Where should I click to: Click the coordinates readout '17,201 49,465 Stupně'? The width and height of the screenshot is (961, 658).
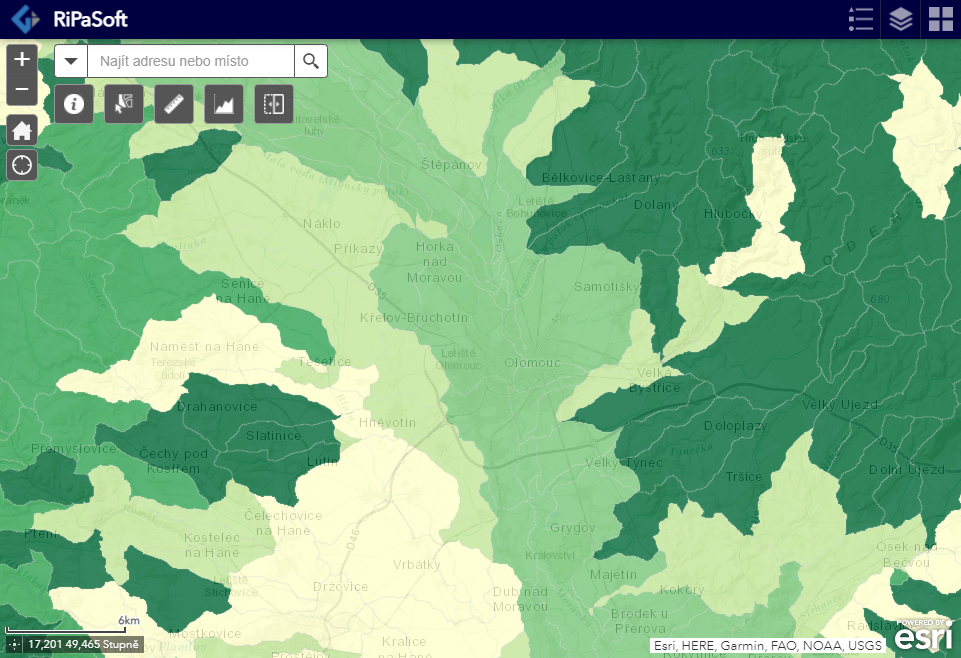coord(83,645)
